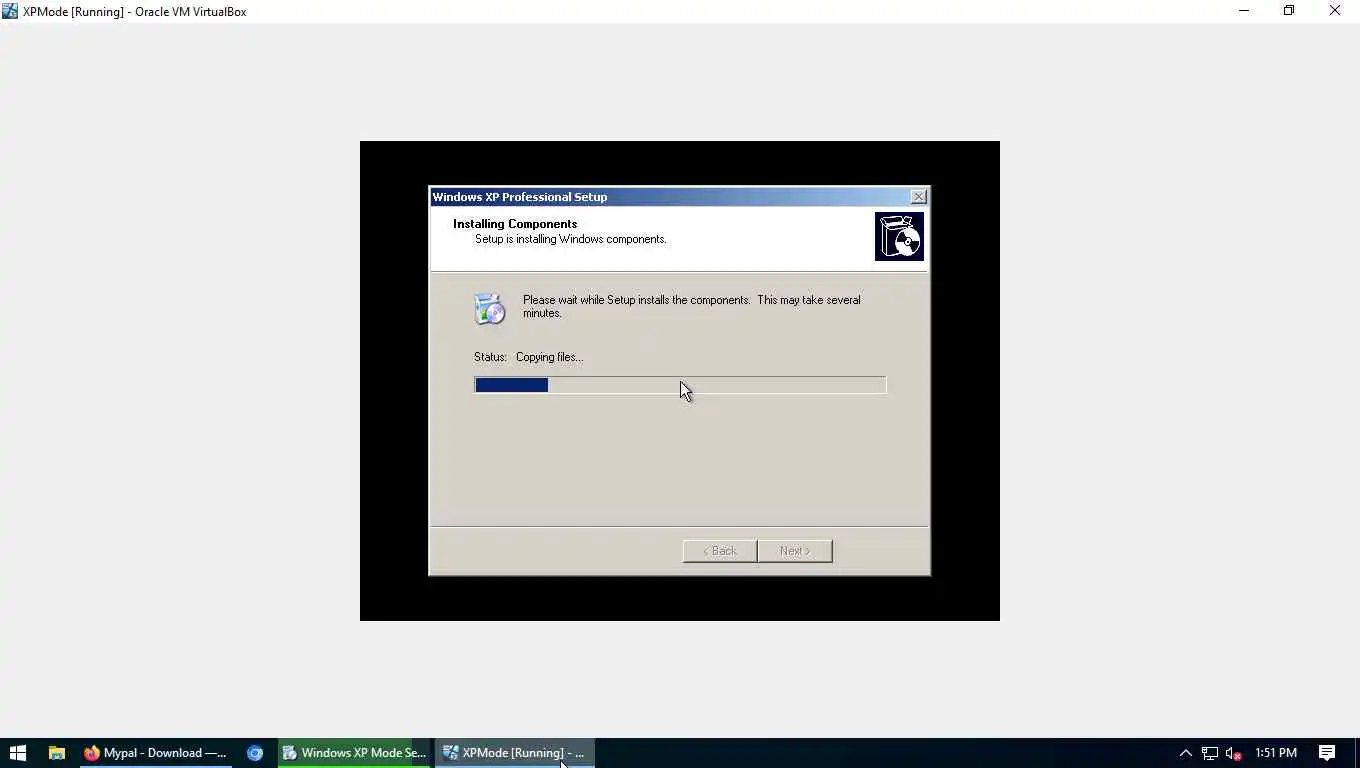
Task: Click 'Status: Copying files...' text
Action: point(528,357)
